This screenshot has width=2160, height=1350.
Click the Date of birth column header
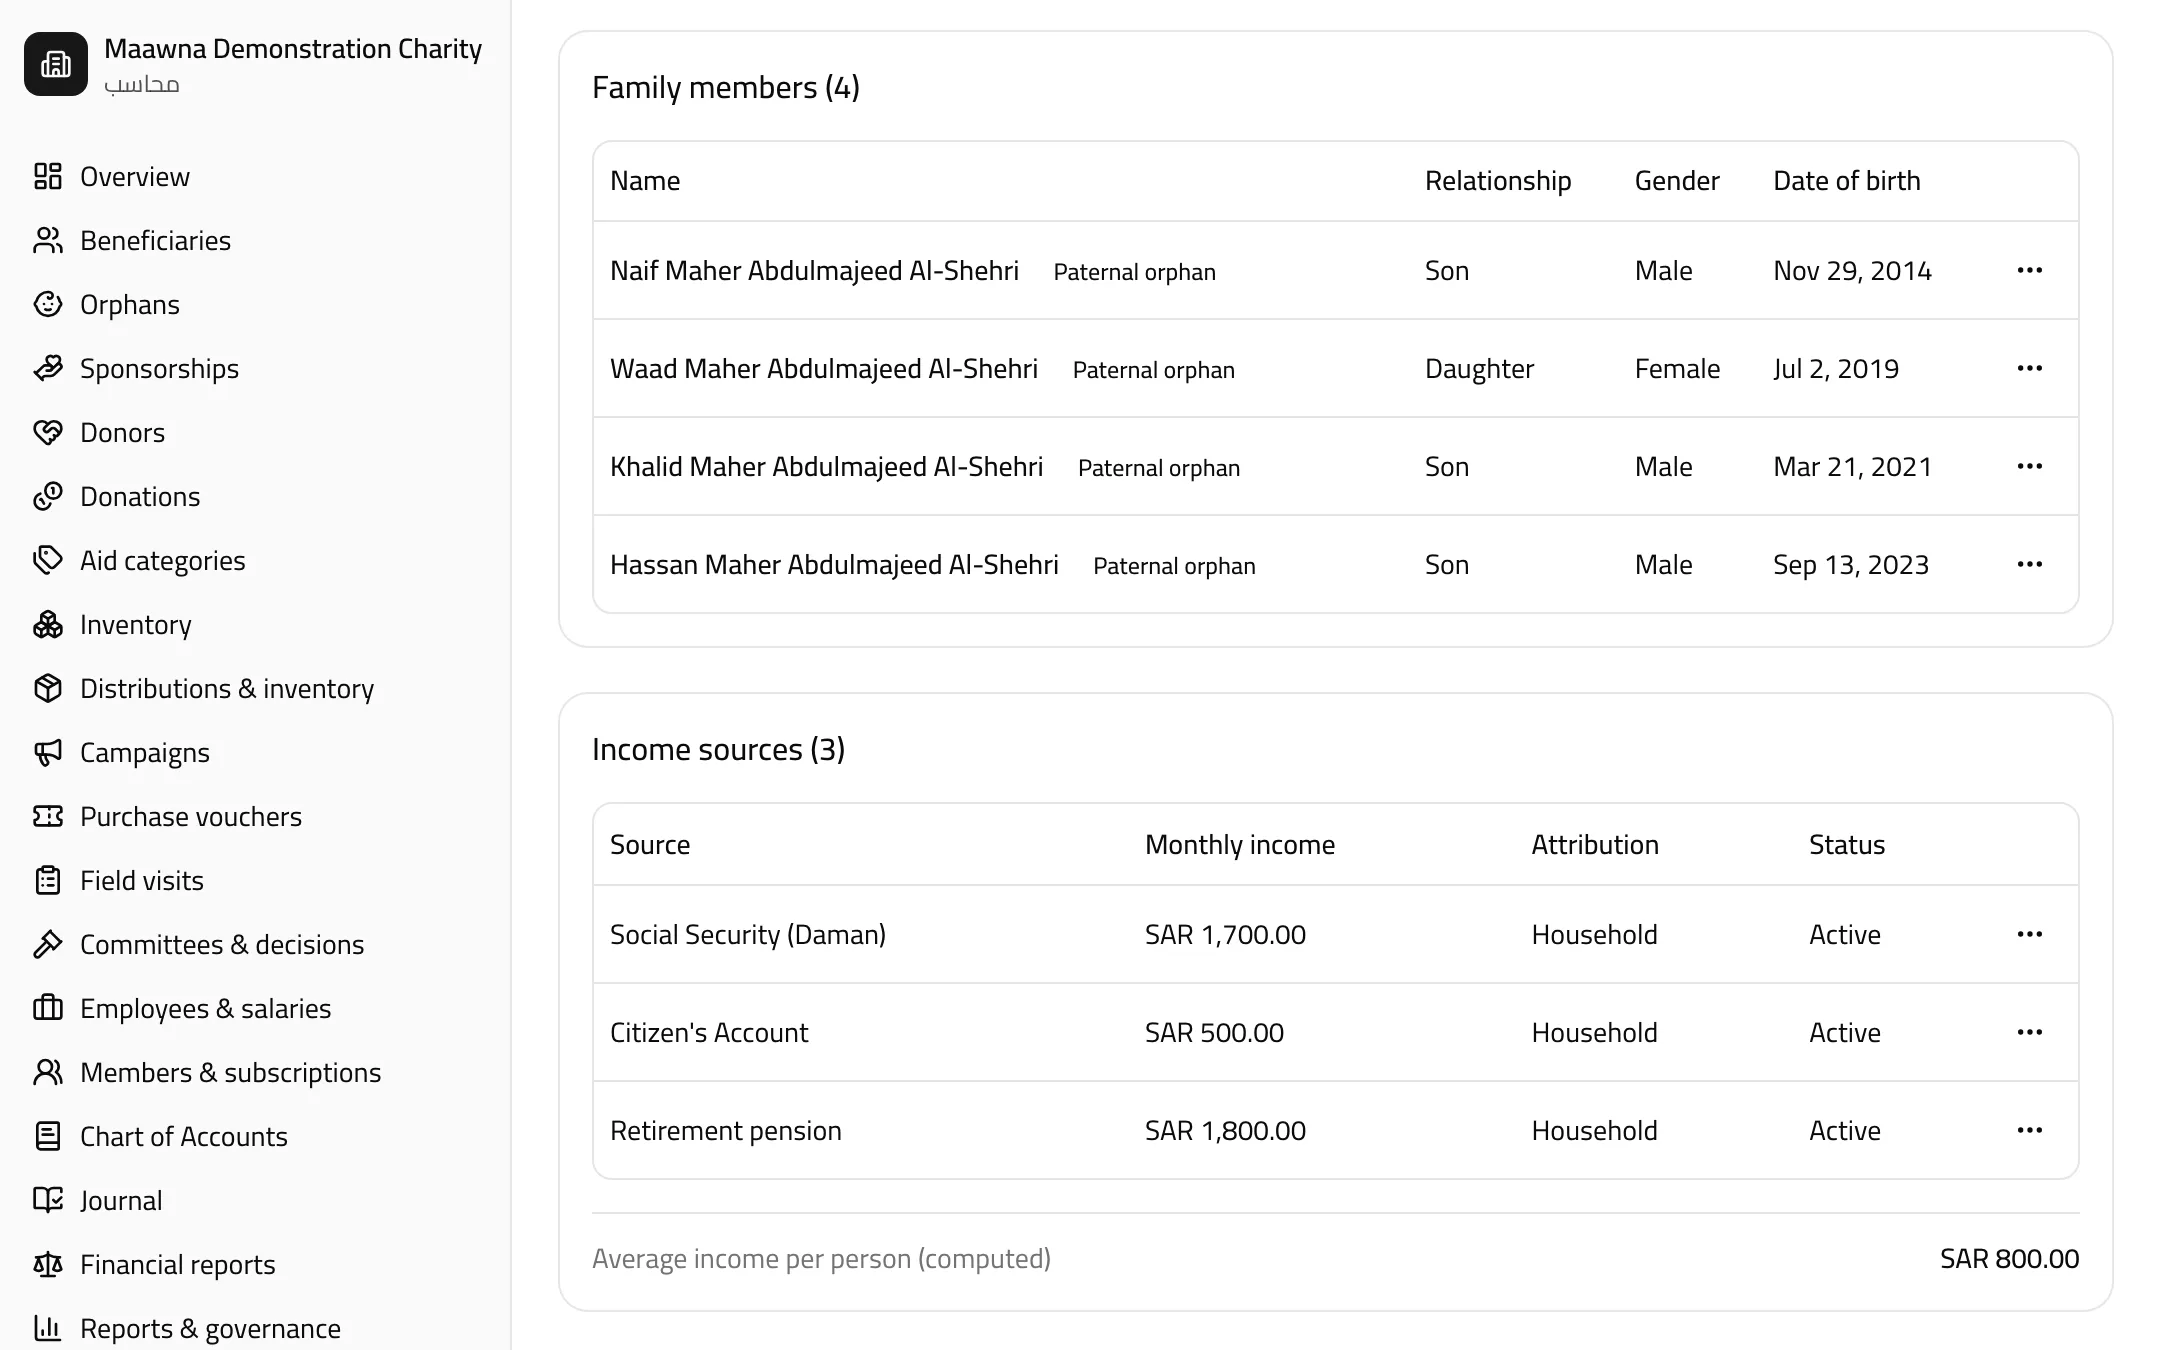click(x=1847, y=181)
